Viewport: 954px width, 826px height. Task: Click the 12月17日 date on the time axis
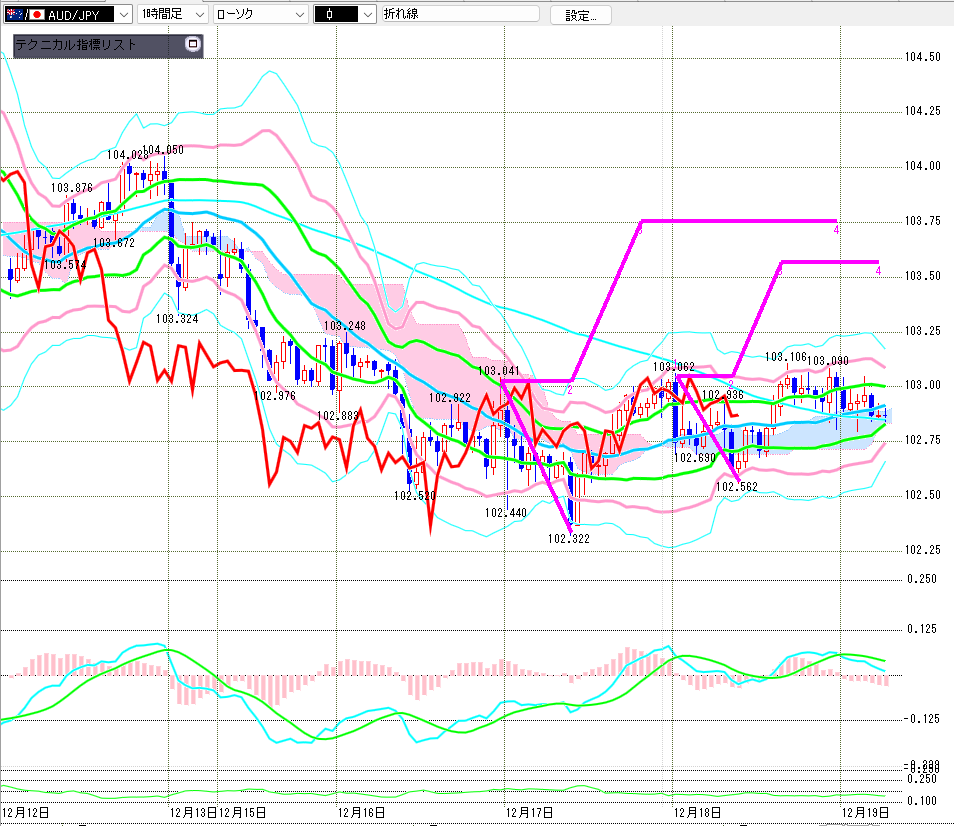pos(530,813)
